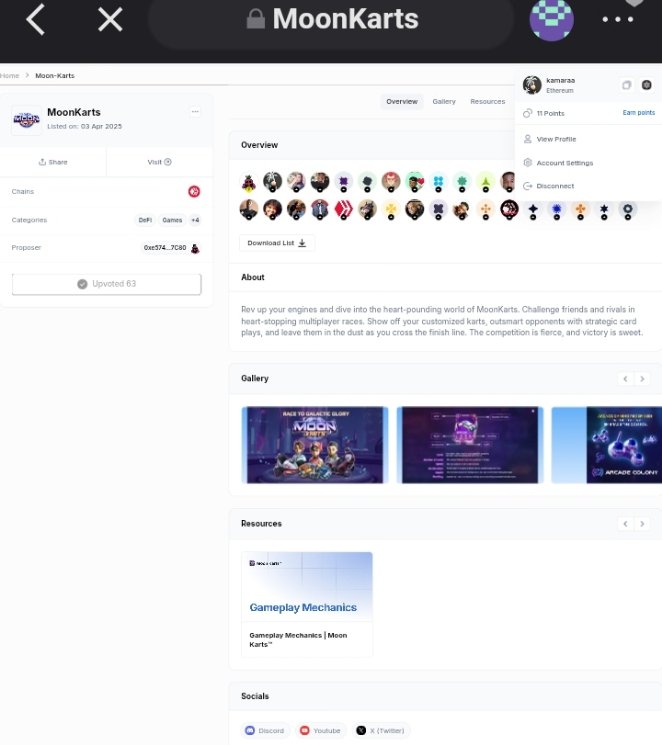
Task: Click the green triangle avatar
Action: pyautogui.click(x=485, y=181)
